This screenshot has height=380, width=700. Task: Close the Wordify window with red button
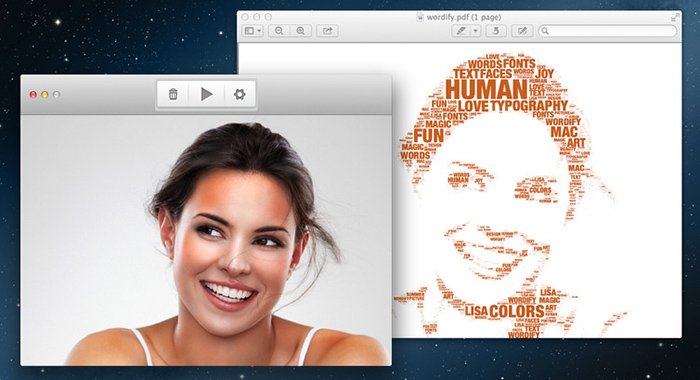(33, 95)
